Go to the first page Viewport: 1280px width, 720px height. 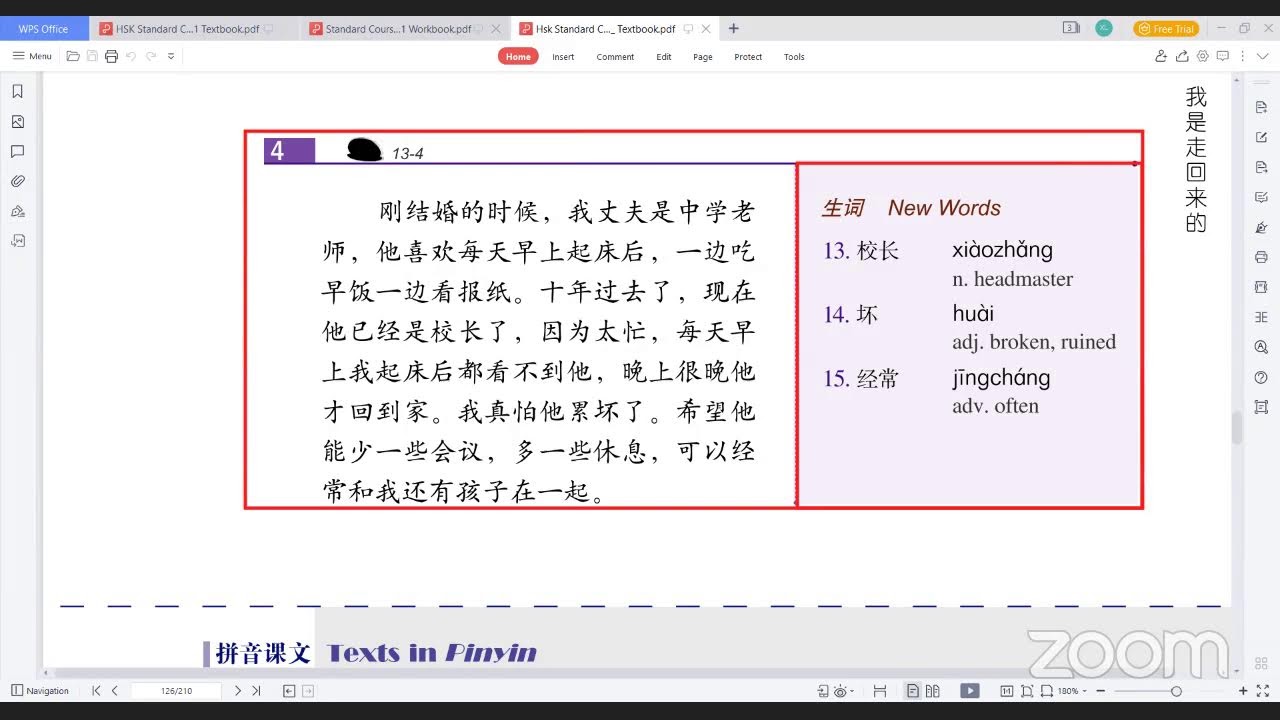coord(96,690)
